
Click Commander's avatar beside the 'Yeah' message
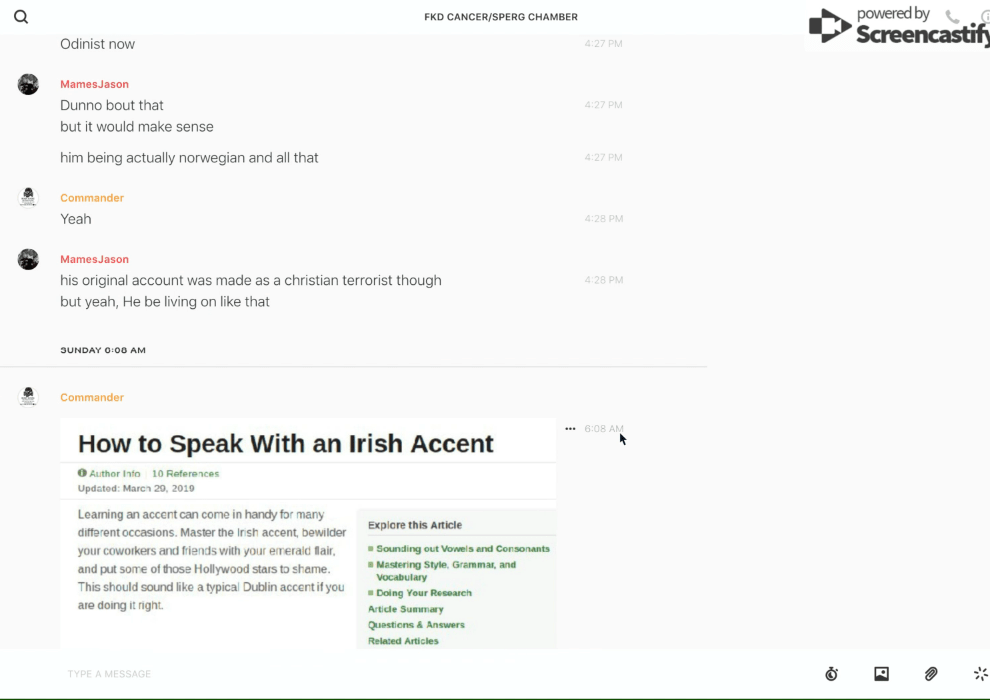point(28,198)
